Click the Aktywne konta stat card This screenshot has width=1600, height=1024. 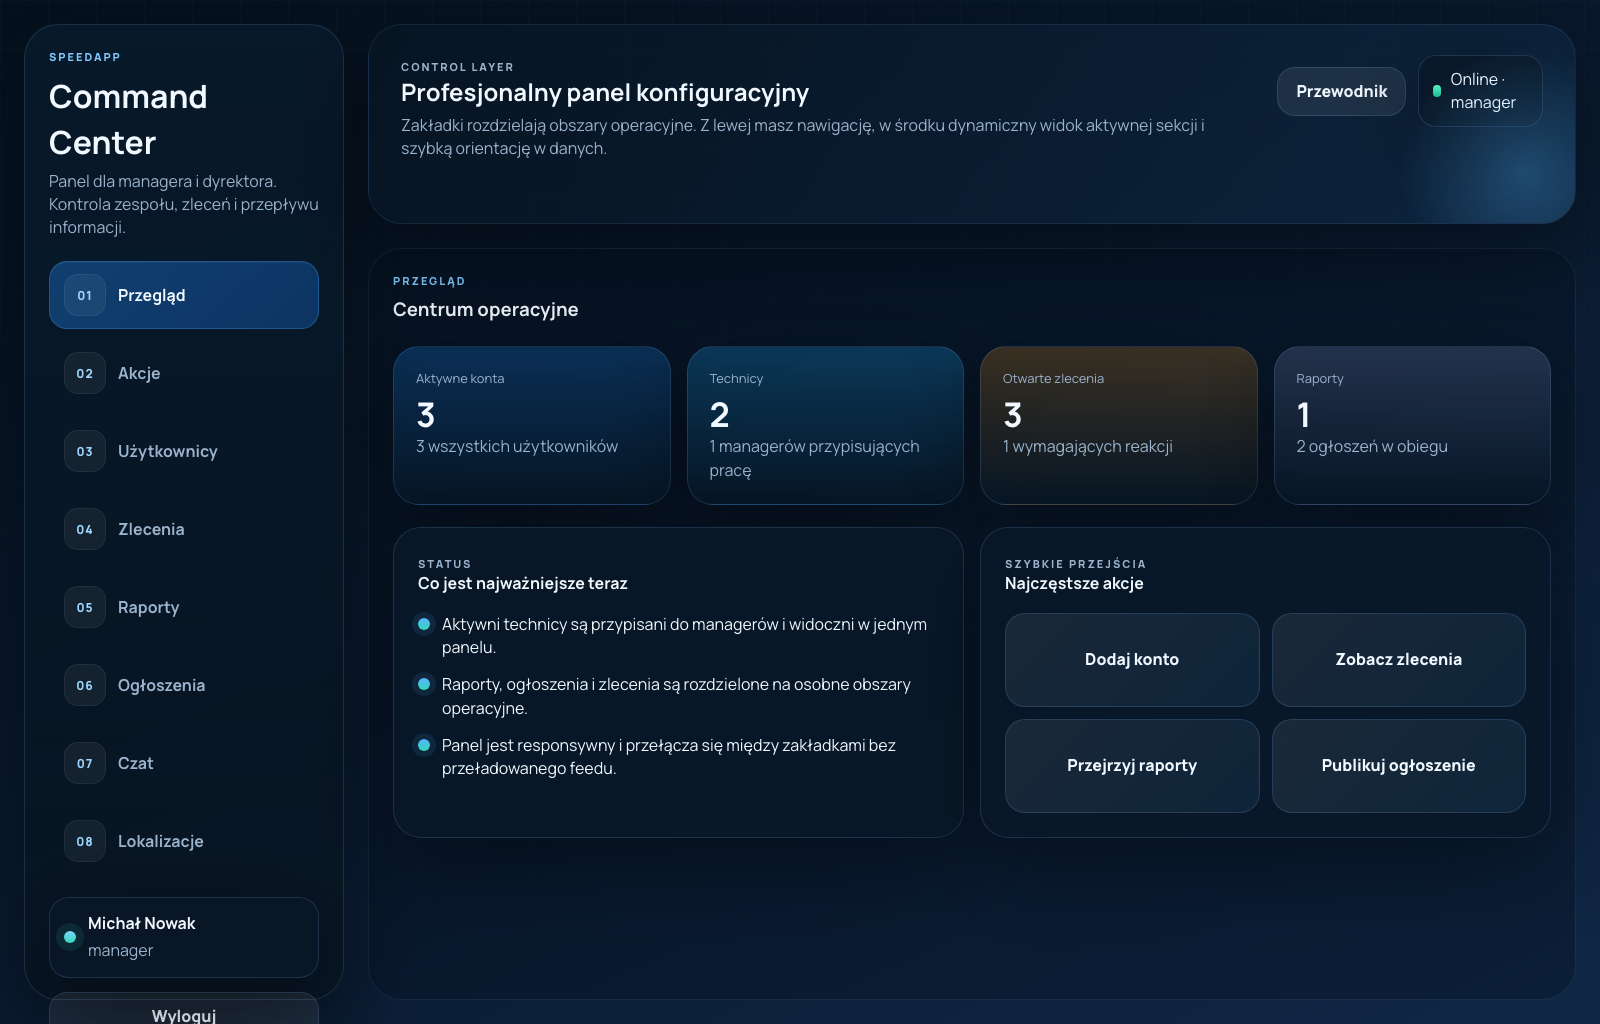coord(531,425)
